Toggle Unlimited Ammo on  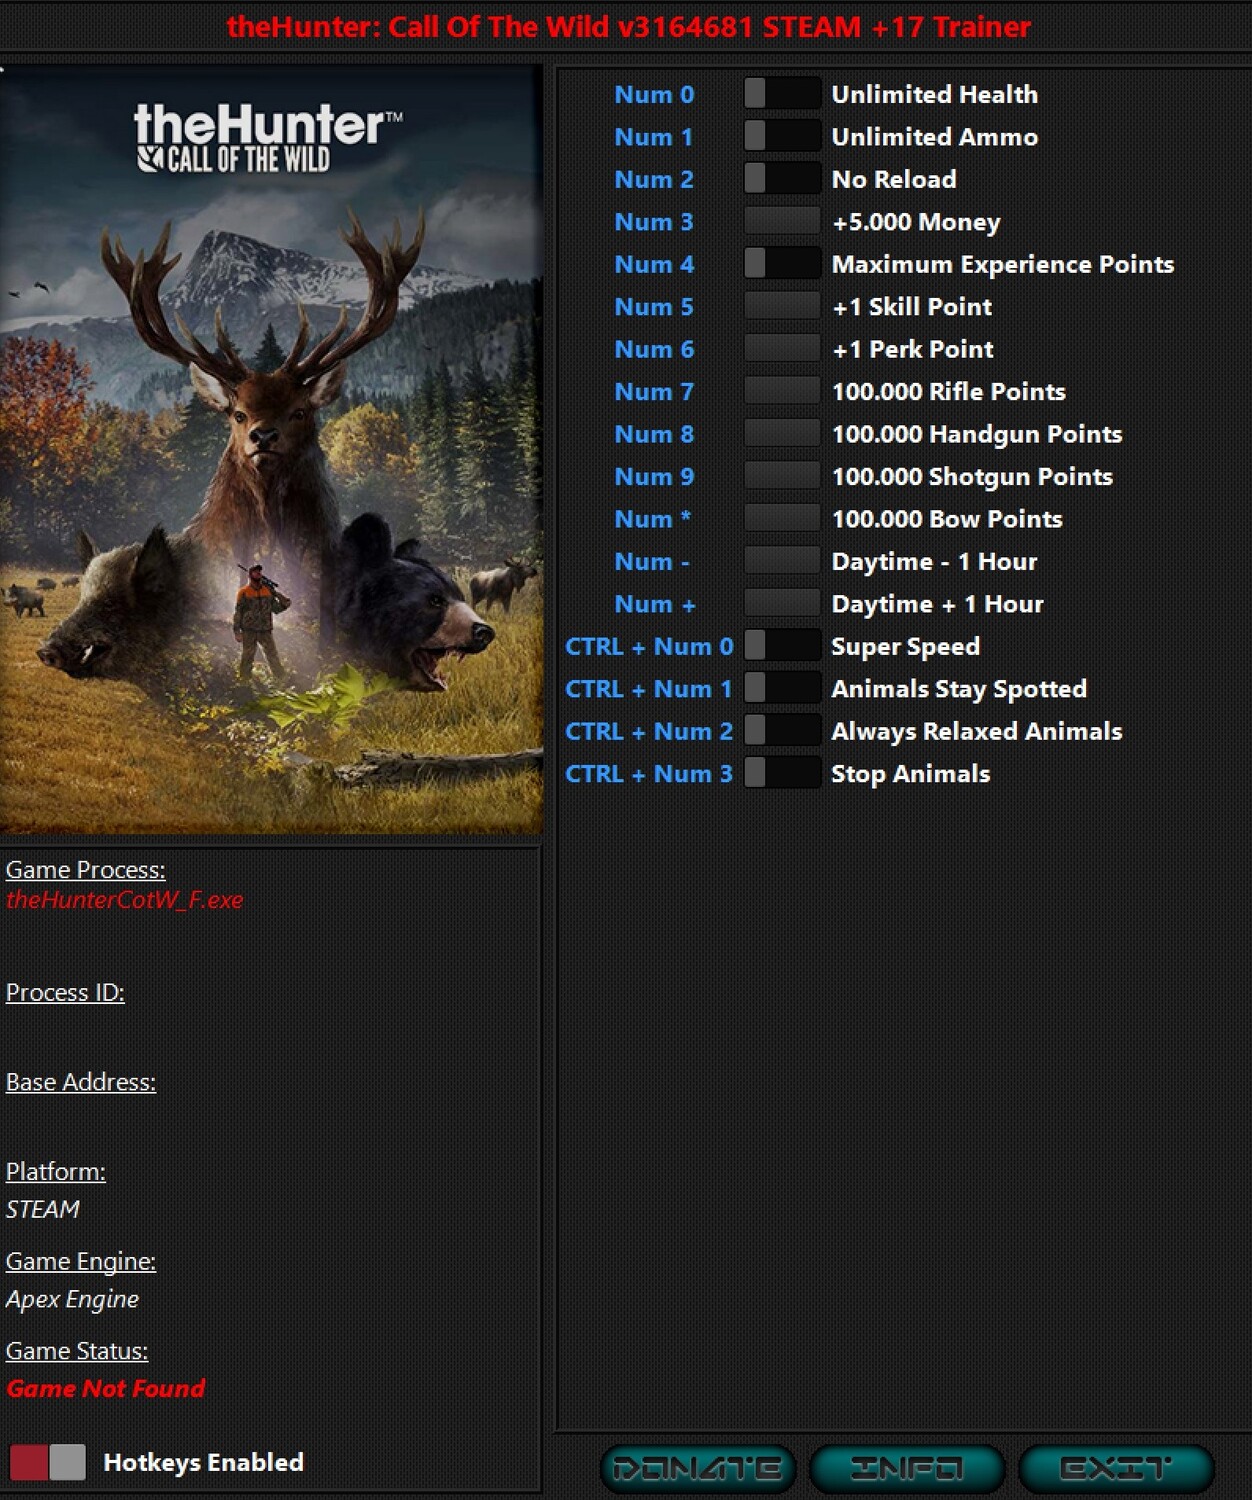781,137
